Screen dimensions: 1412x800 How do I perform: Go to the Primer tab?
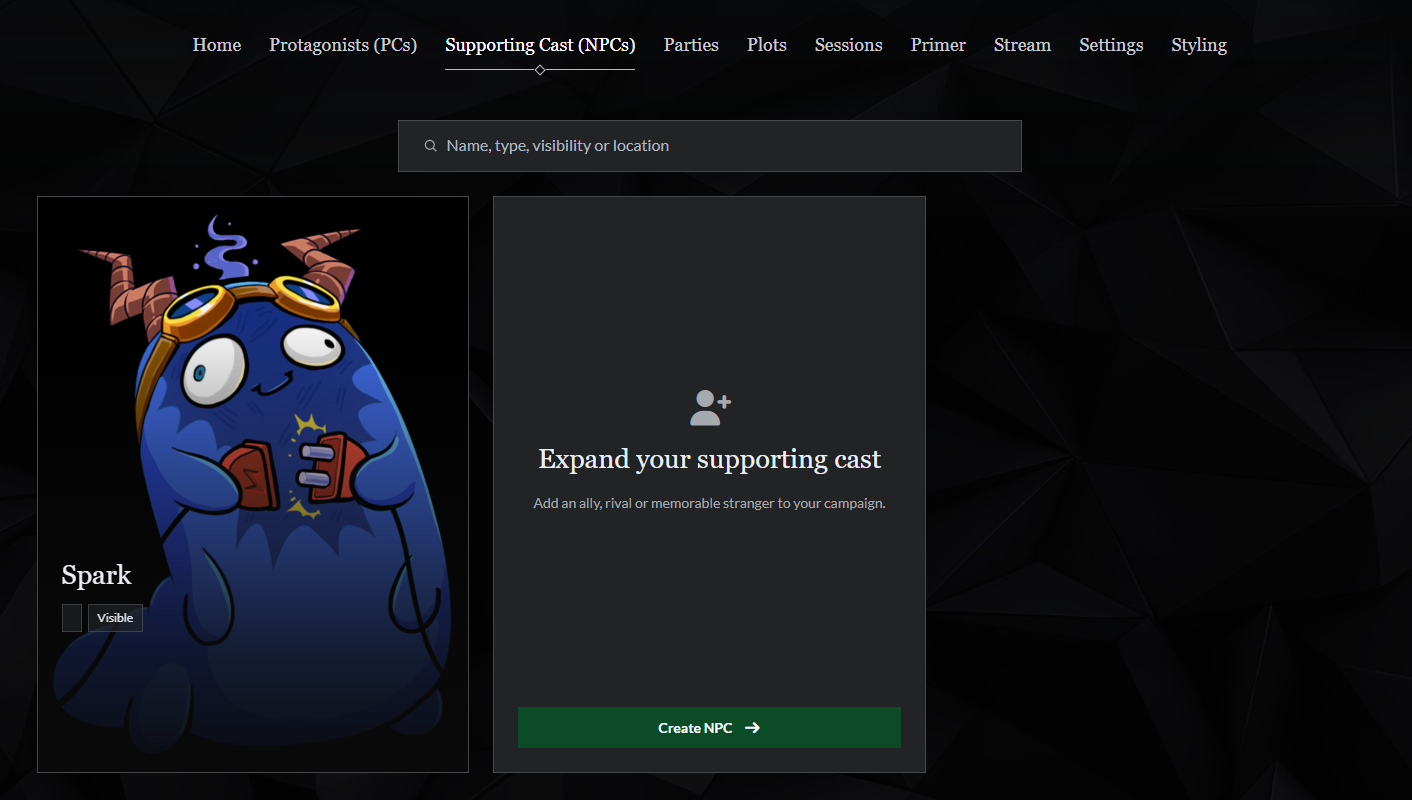(x=938, y=45)
